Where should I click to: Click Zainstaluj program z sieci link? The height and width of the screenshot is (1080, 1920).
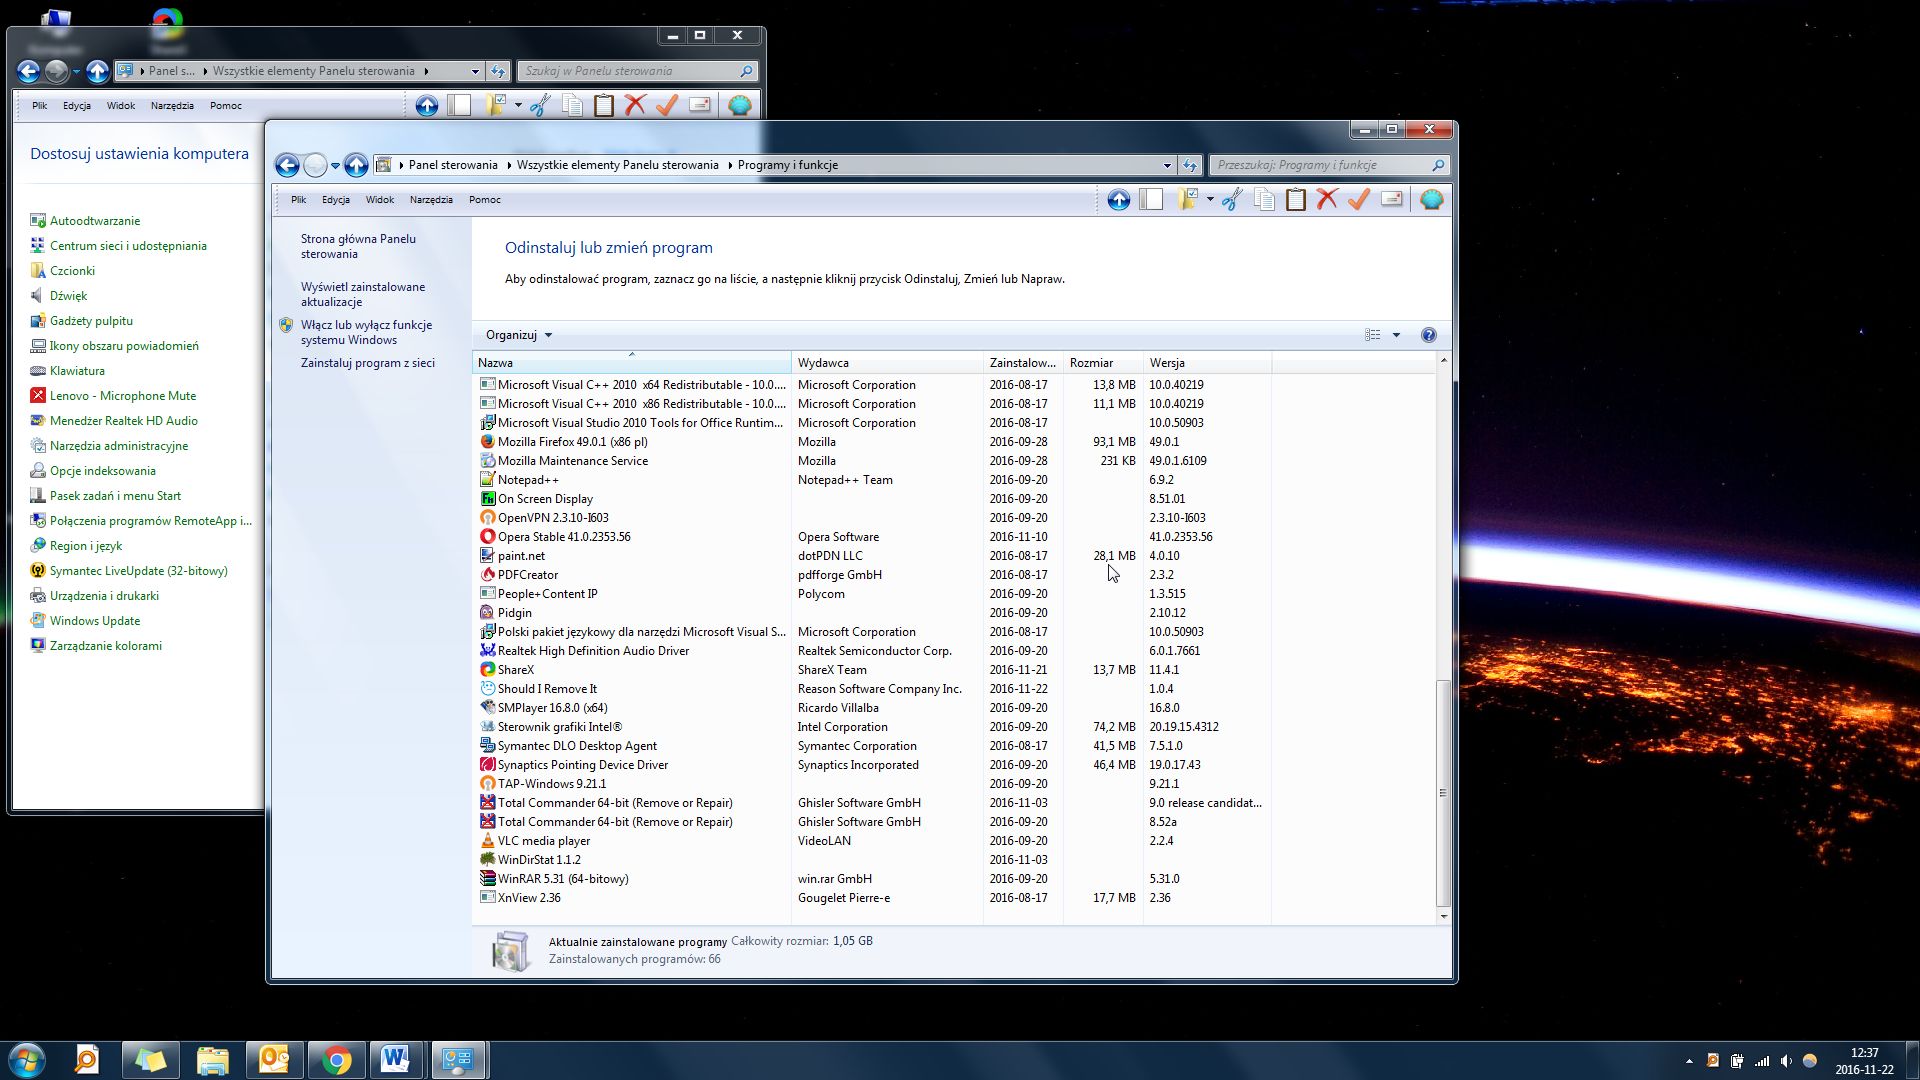click(368, 364)
